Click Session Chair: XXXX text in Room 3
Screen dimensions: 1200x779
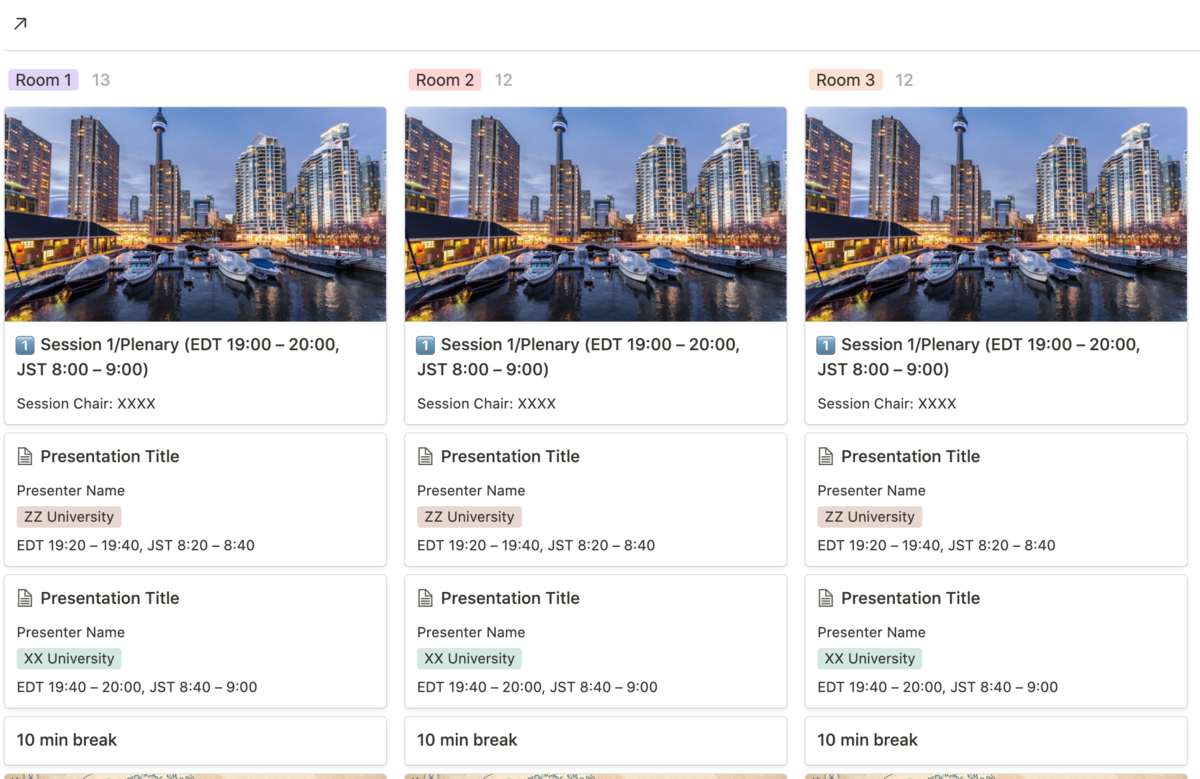887,404
